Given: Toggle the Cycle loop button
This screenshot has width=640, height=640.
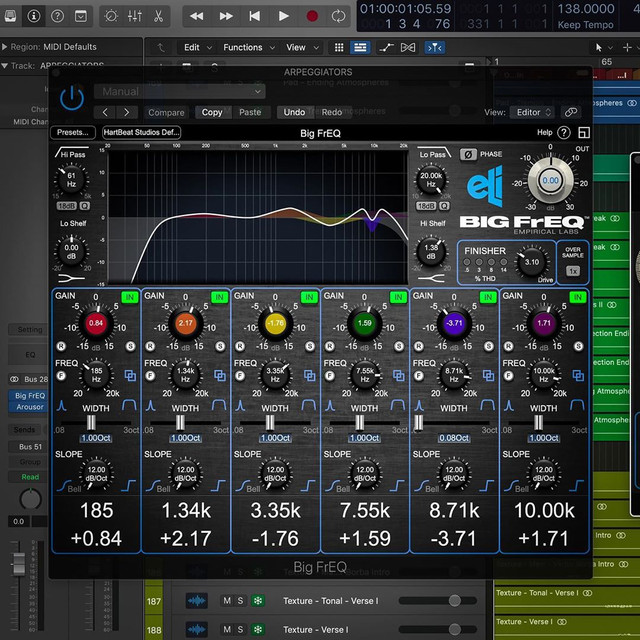Looking at the screenshot, I should tap(338, 16).
